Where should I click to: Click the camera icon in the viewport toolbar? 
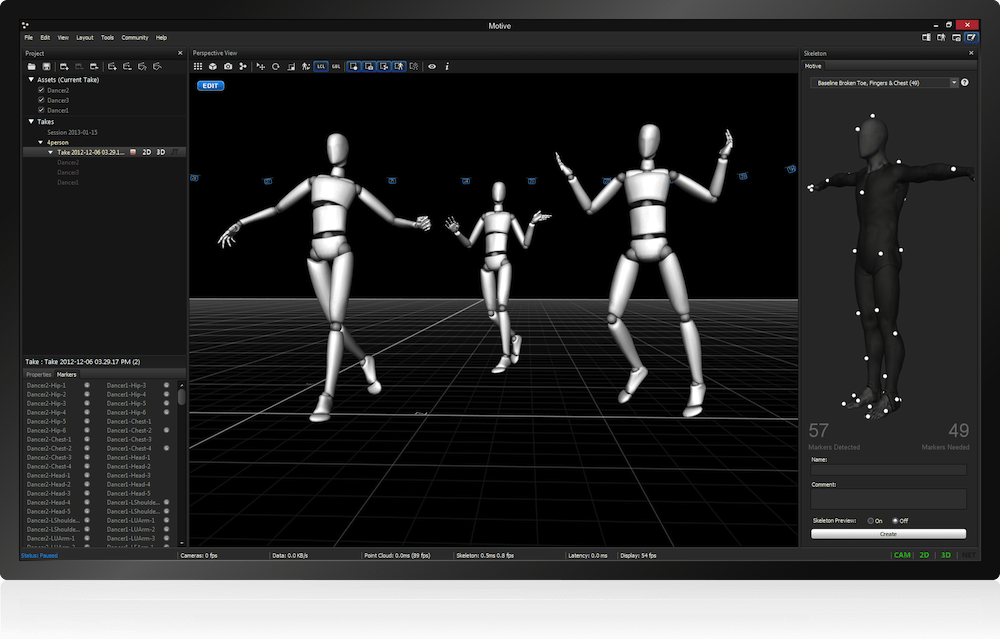tap(228, 66)
